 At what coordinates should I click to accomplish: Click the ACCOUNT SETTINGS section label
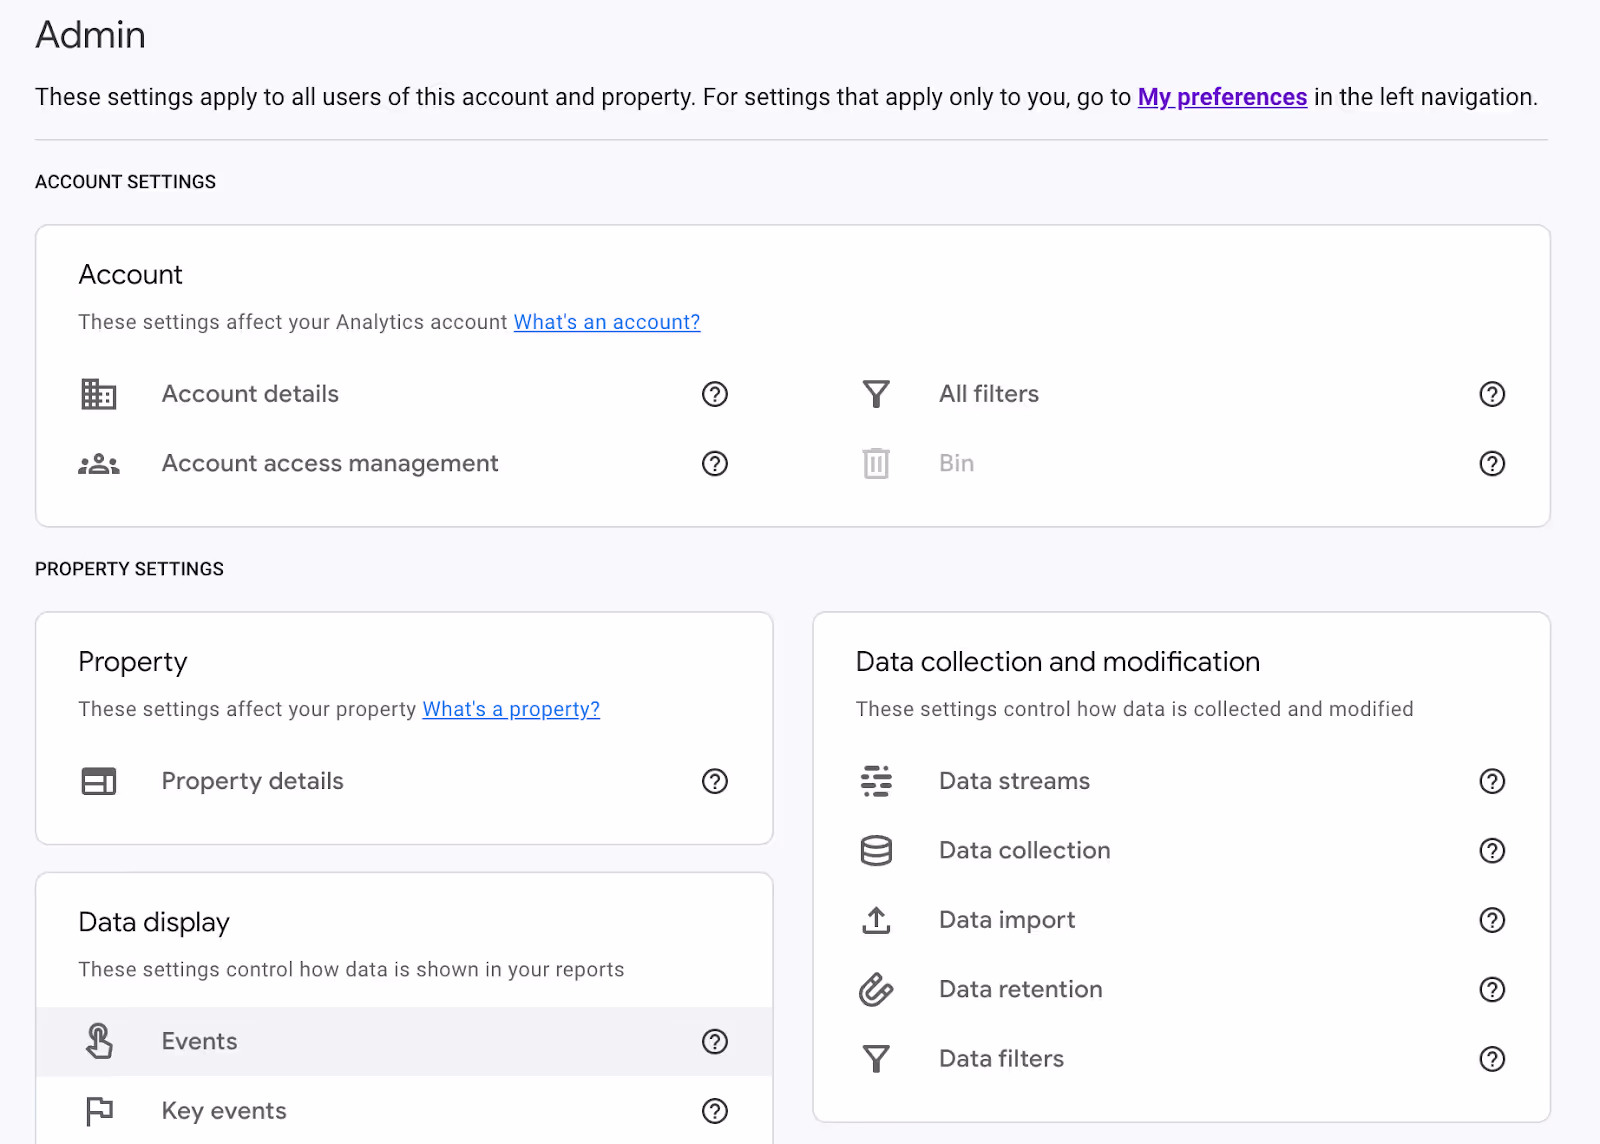pos(125,182)
